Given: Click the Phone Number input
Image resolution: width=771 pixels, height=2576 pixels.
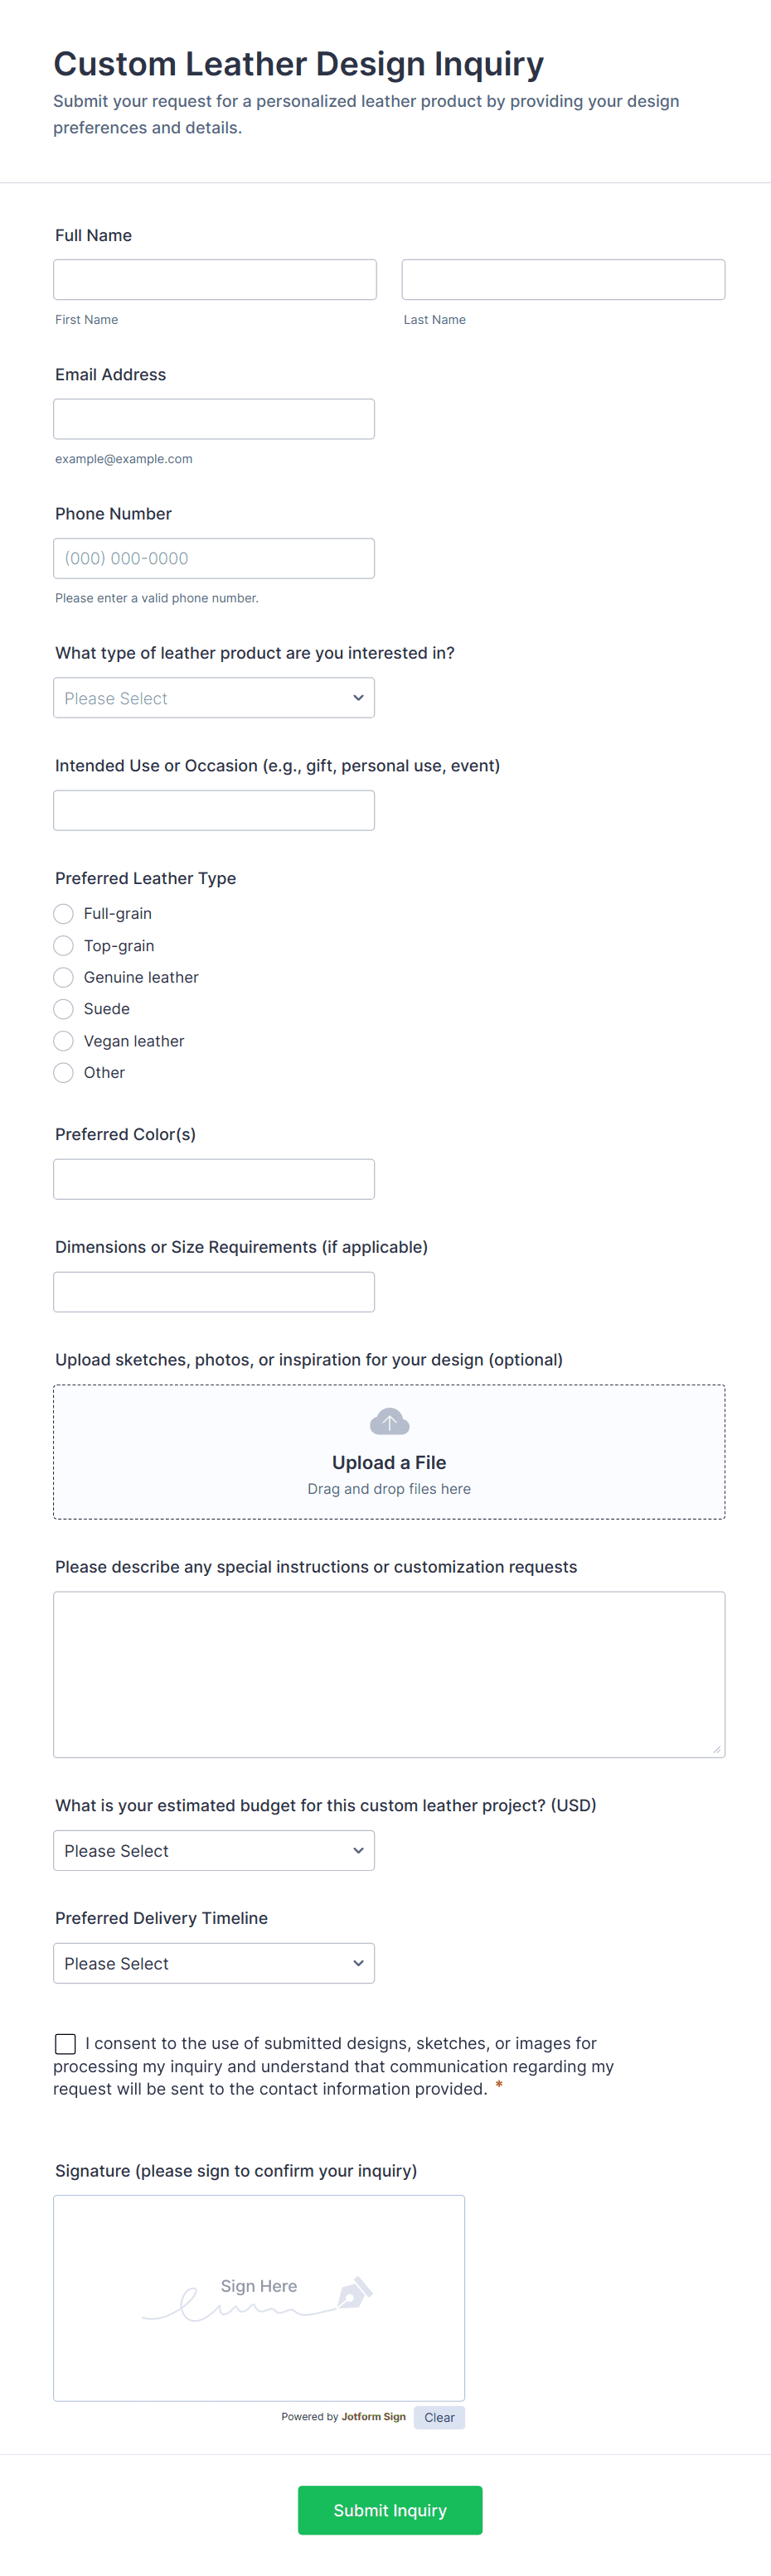Looking at the screenshot, I should coord(214,559).
